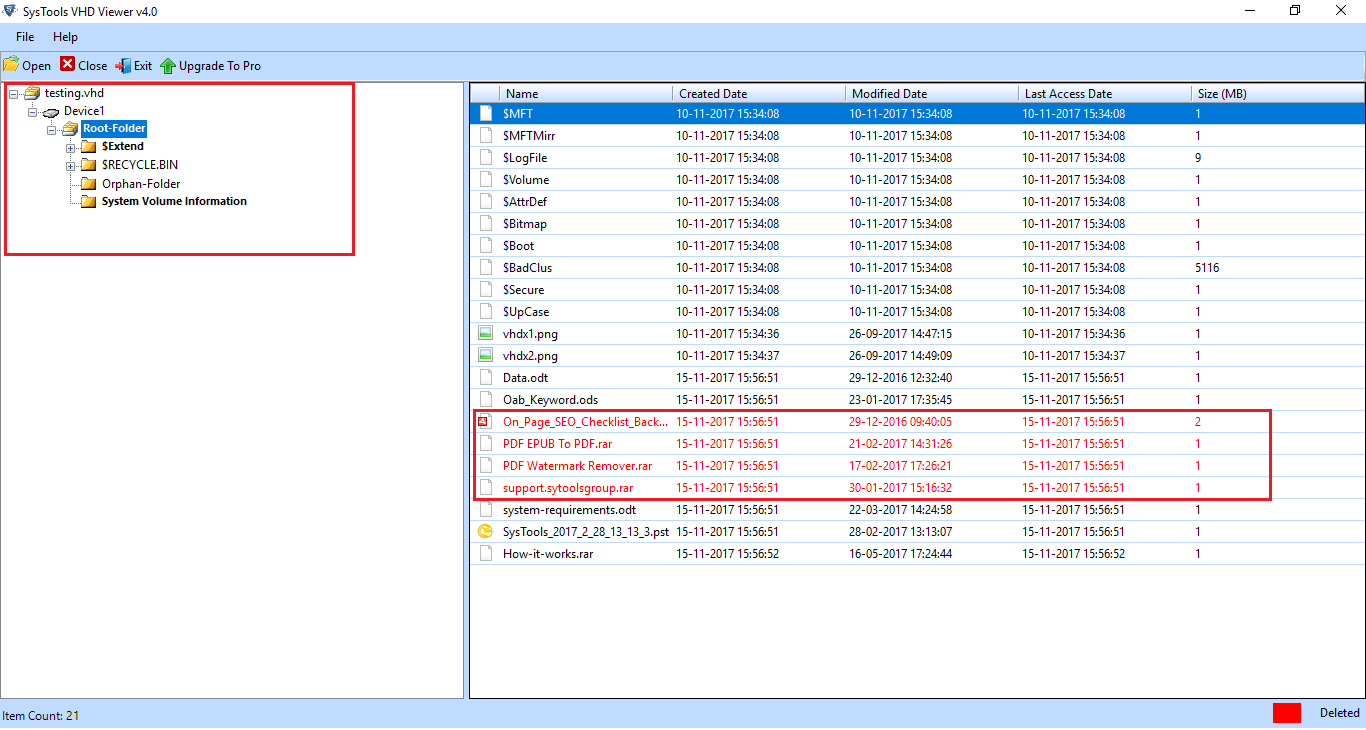Click the Exit icon in toolbar
Viewport: 1366px width, 730px height.
click(x=123, y=65)
